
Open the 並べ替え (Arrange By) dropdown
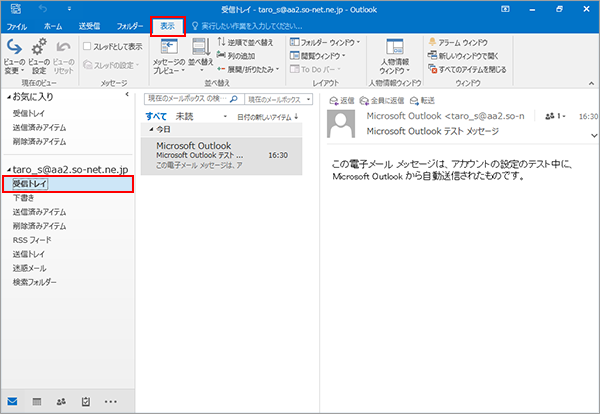coord(199,60)
